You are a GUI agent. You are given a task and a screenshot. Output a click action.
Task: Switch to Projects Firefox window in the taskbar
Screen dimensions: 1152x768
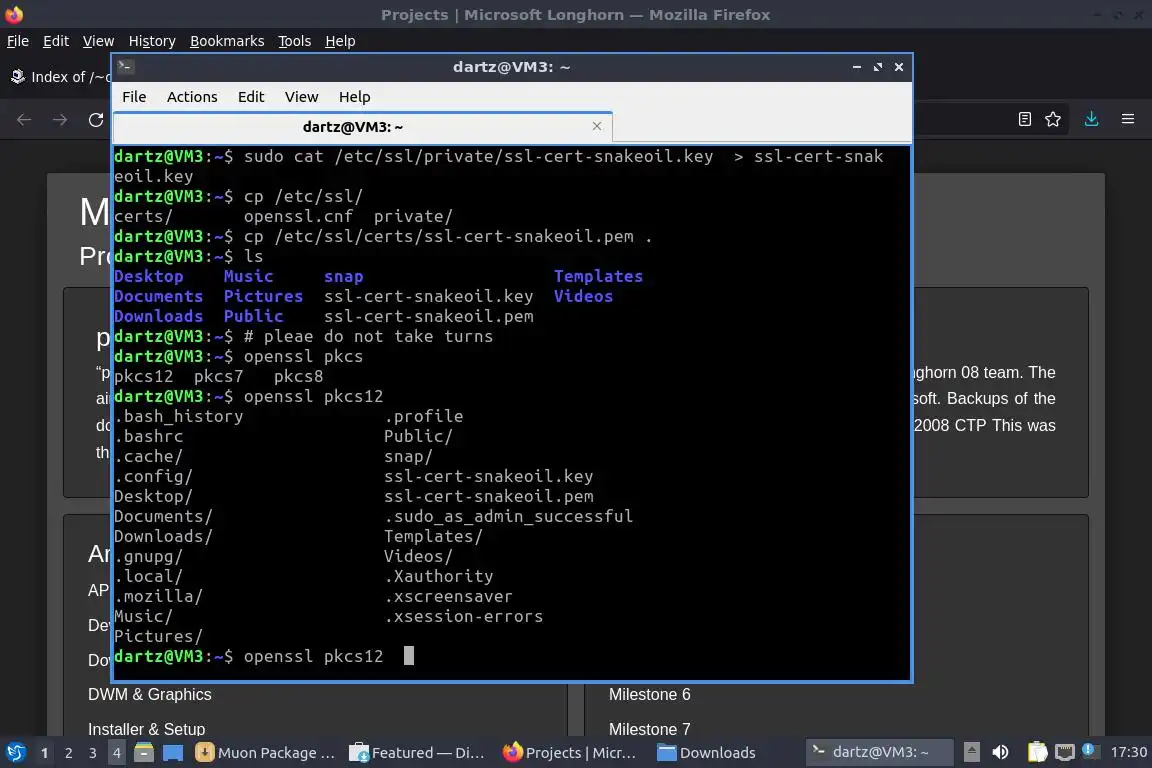[570, 753]
